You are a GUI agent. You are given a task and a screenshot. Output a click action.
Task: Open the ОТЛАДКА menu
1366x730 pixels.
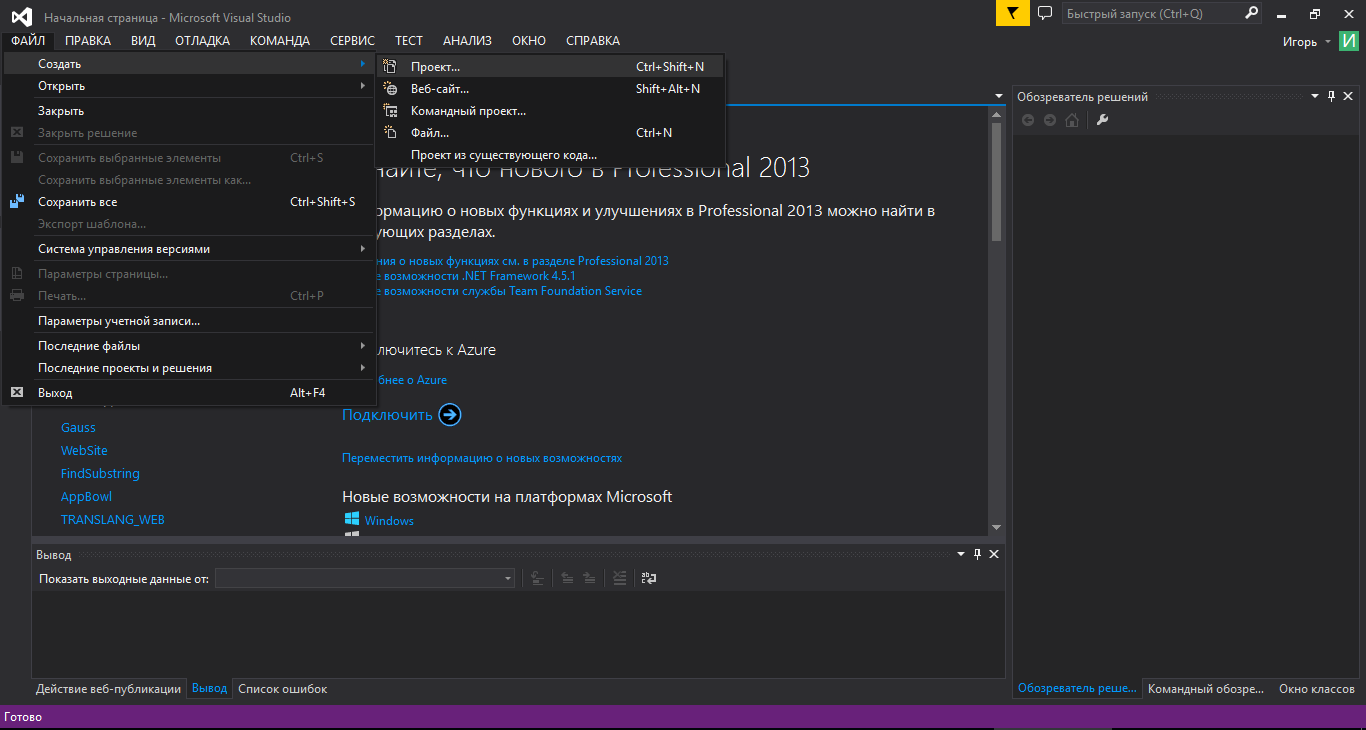(202, 41)
